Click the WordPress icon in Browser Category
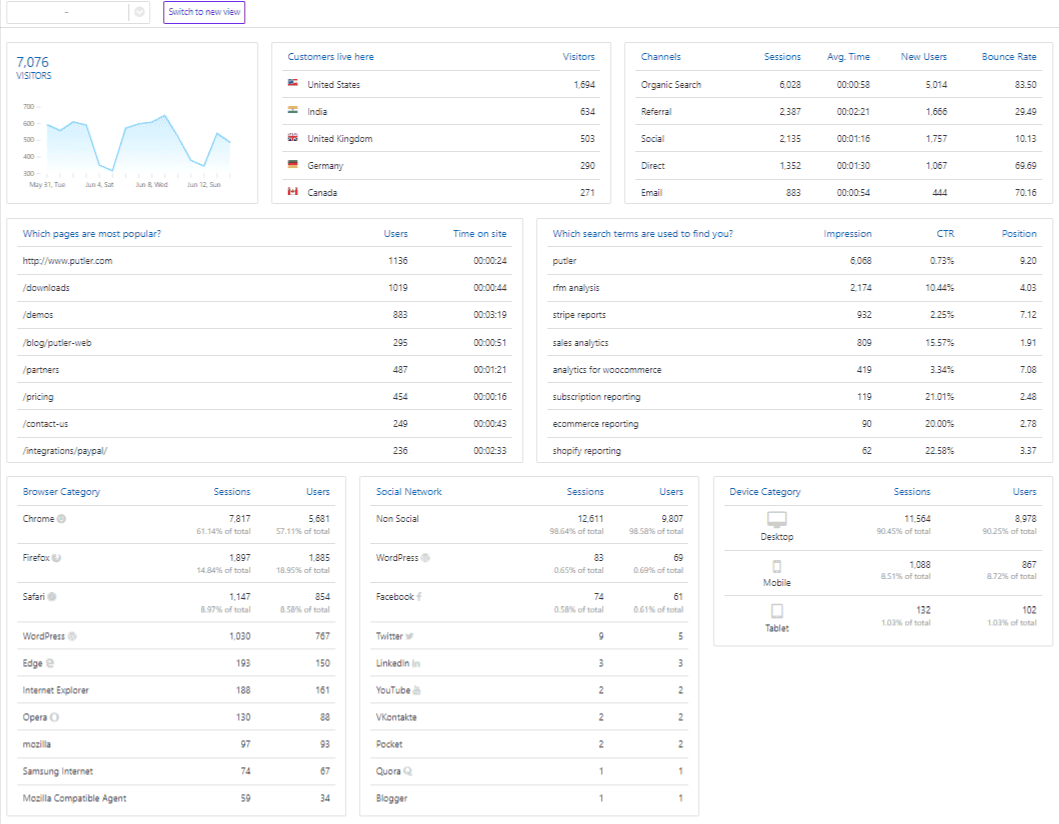 pos(72,636)
